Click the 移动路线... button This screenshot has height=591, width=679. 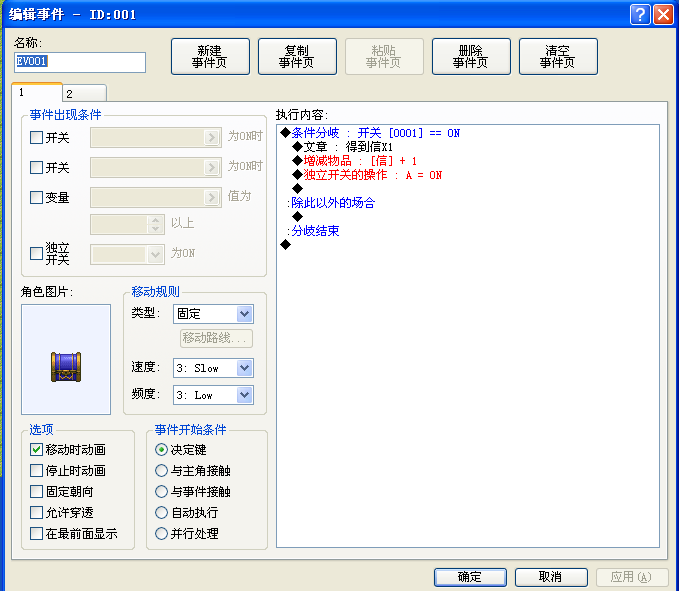(216, 338)
